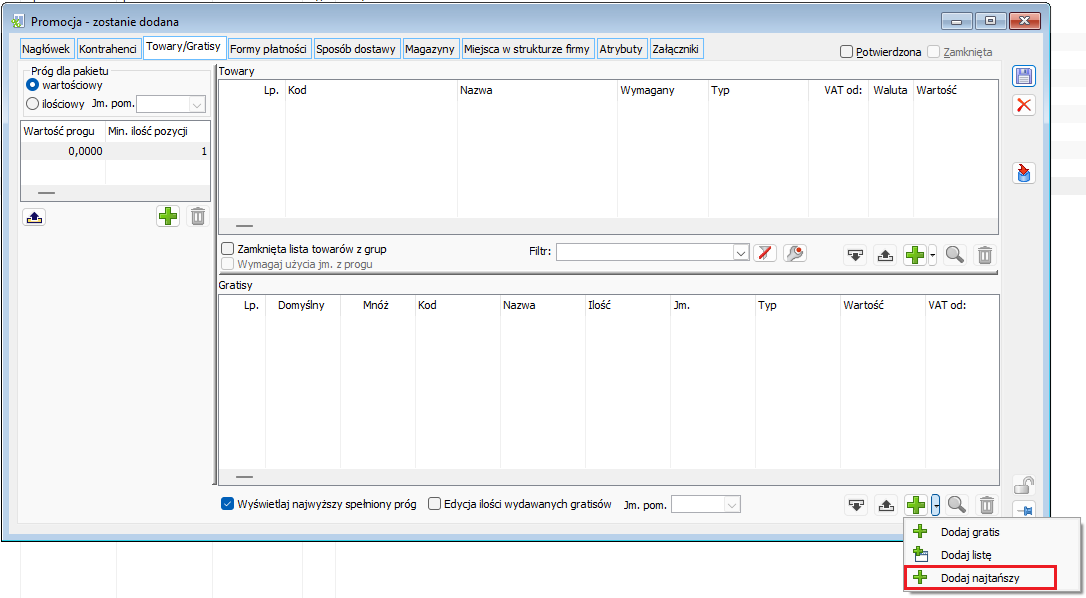Click green plus under threshold list
Screen dimensions: 1086x598
tap(168, 216)
